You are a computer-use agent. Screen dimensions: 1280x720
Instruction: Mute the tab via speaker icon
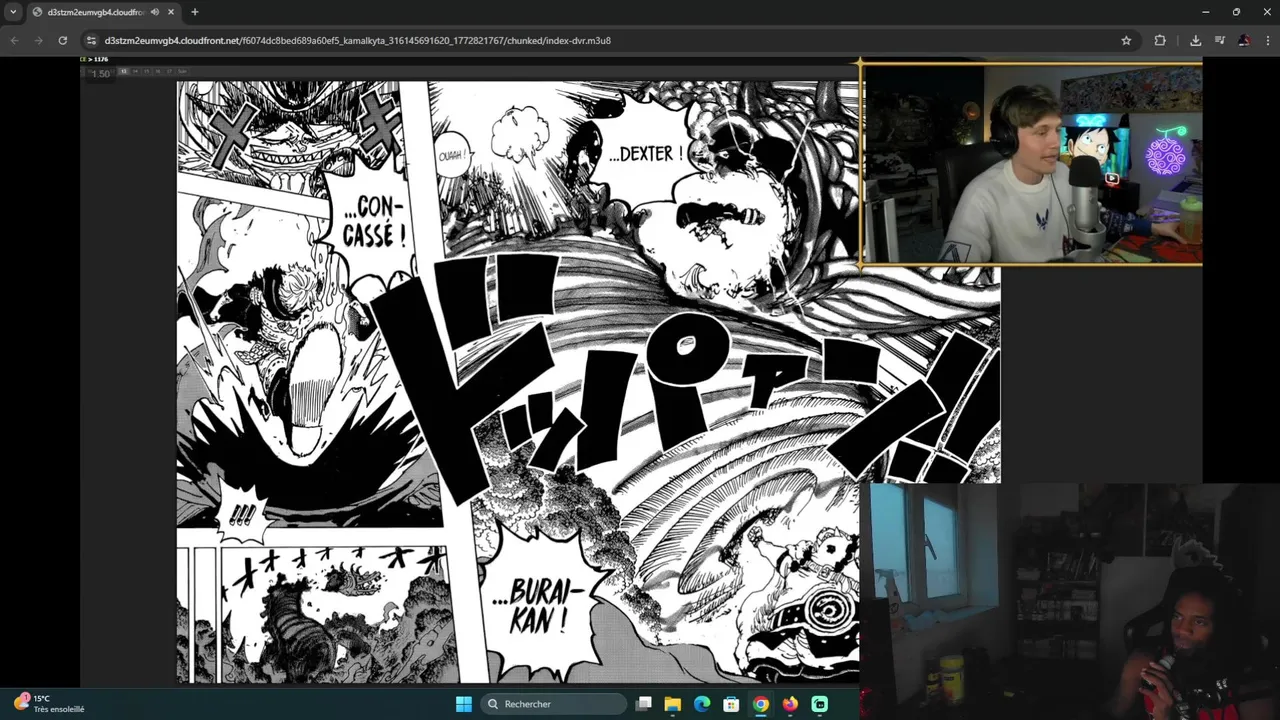coord(155,12)
